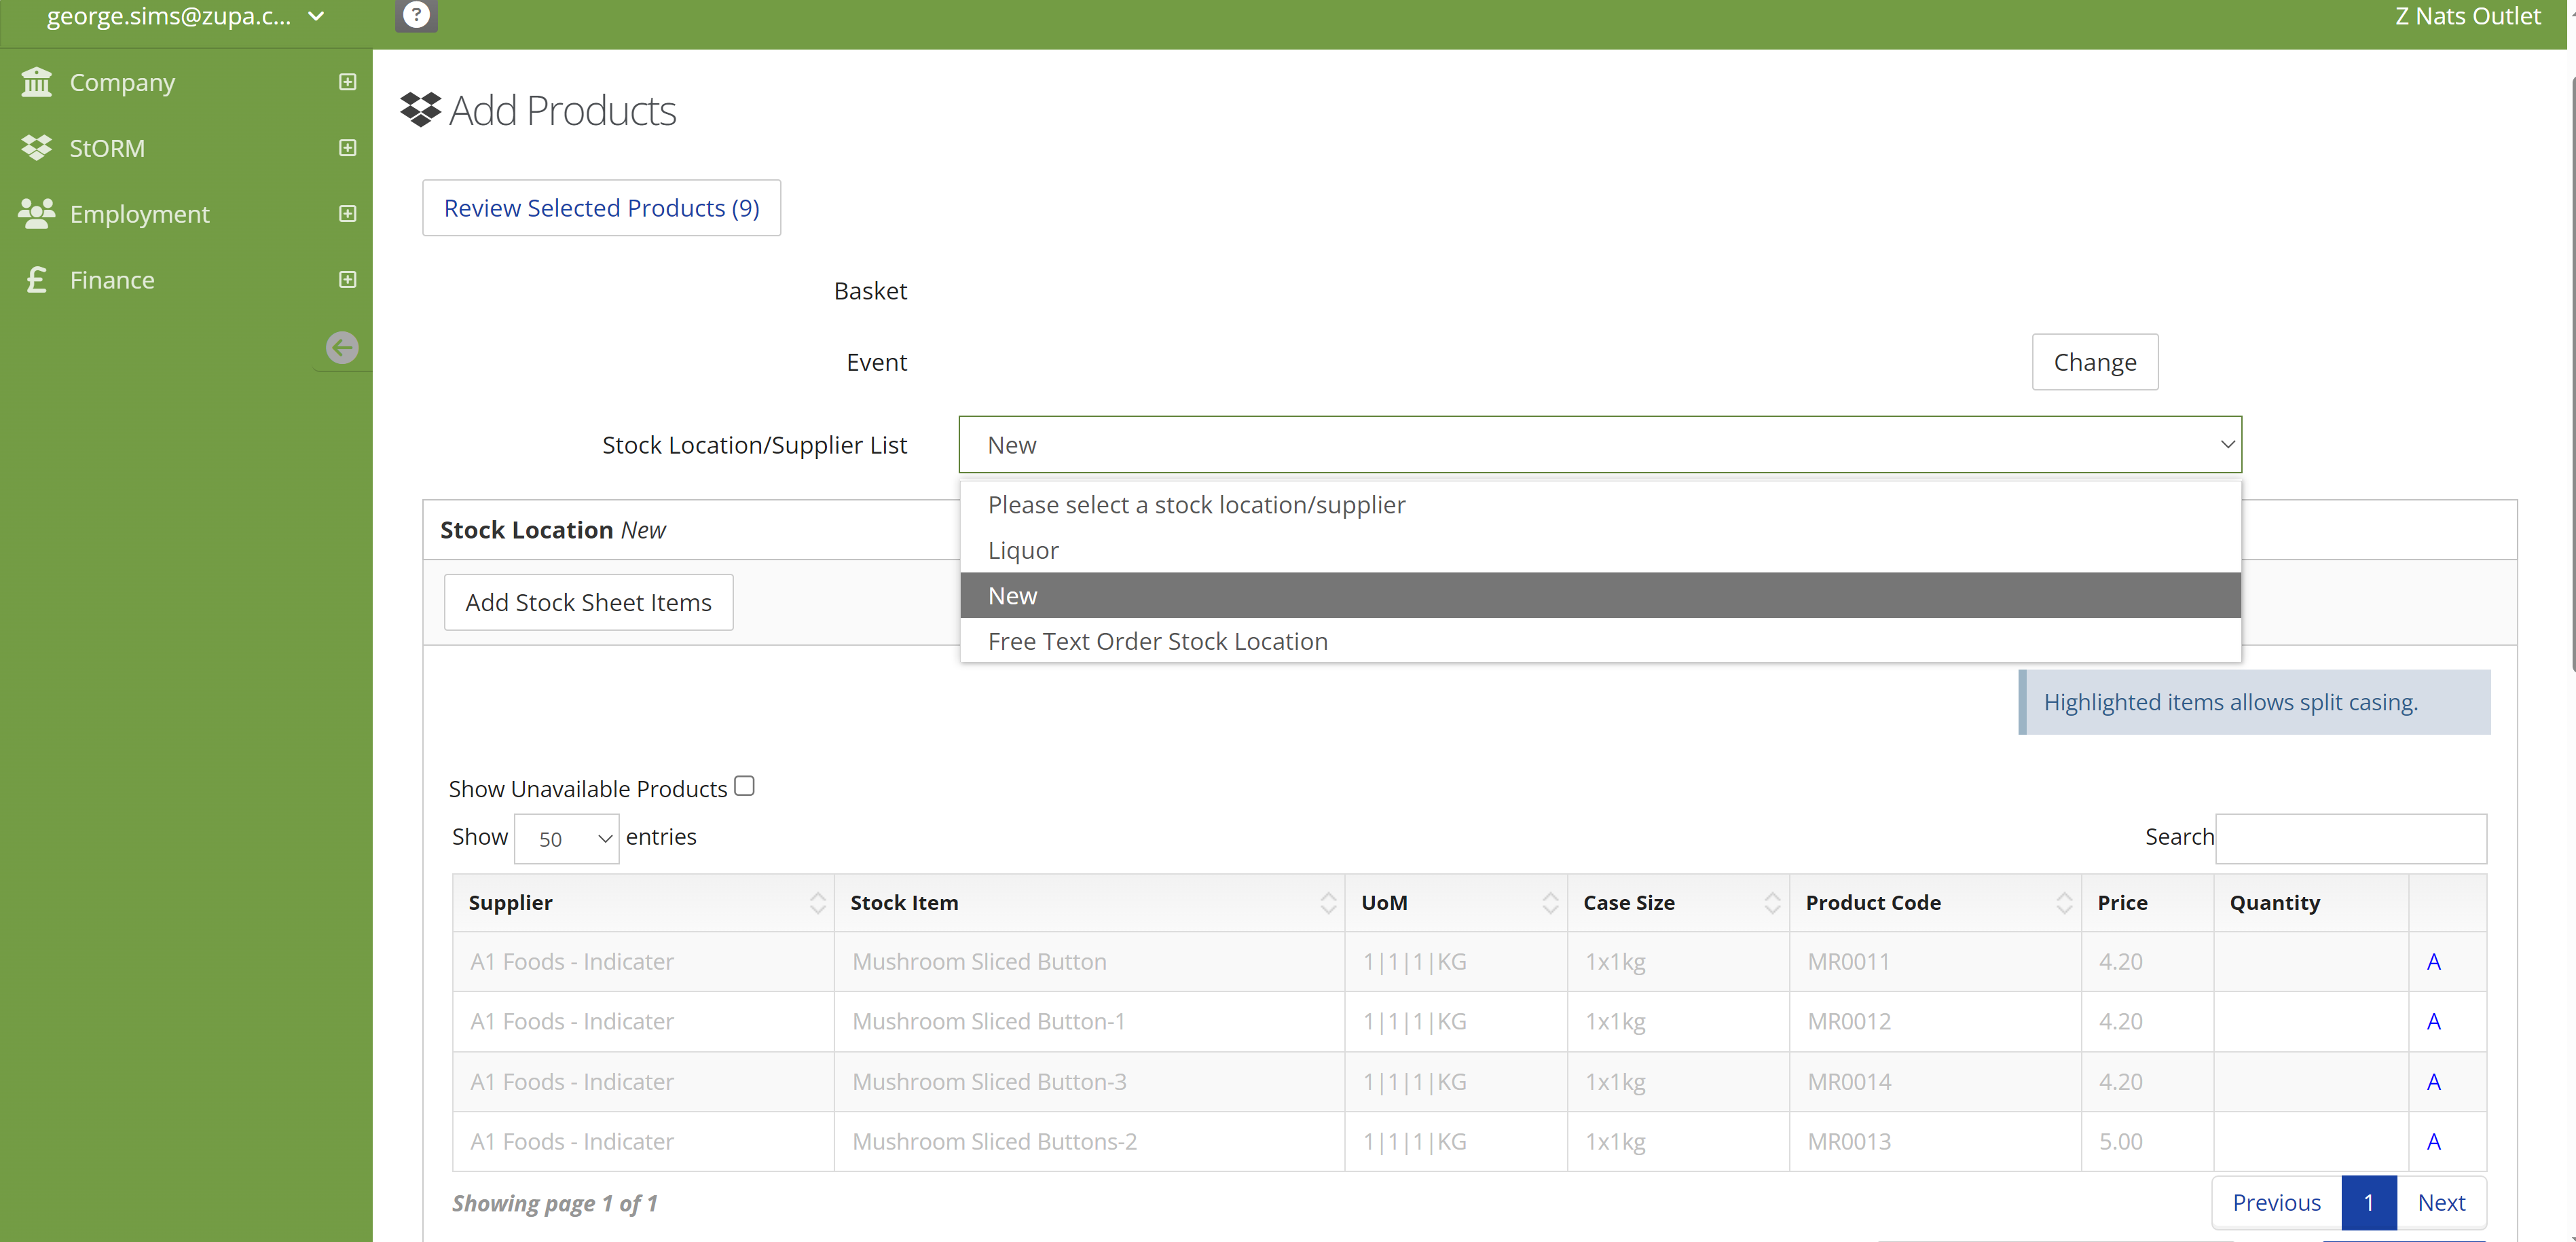Sort table by Stock Item column
Image resolution: width=2576 pixels, height=1242 pixels.
click(x=1089, y=903)
